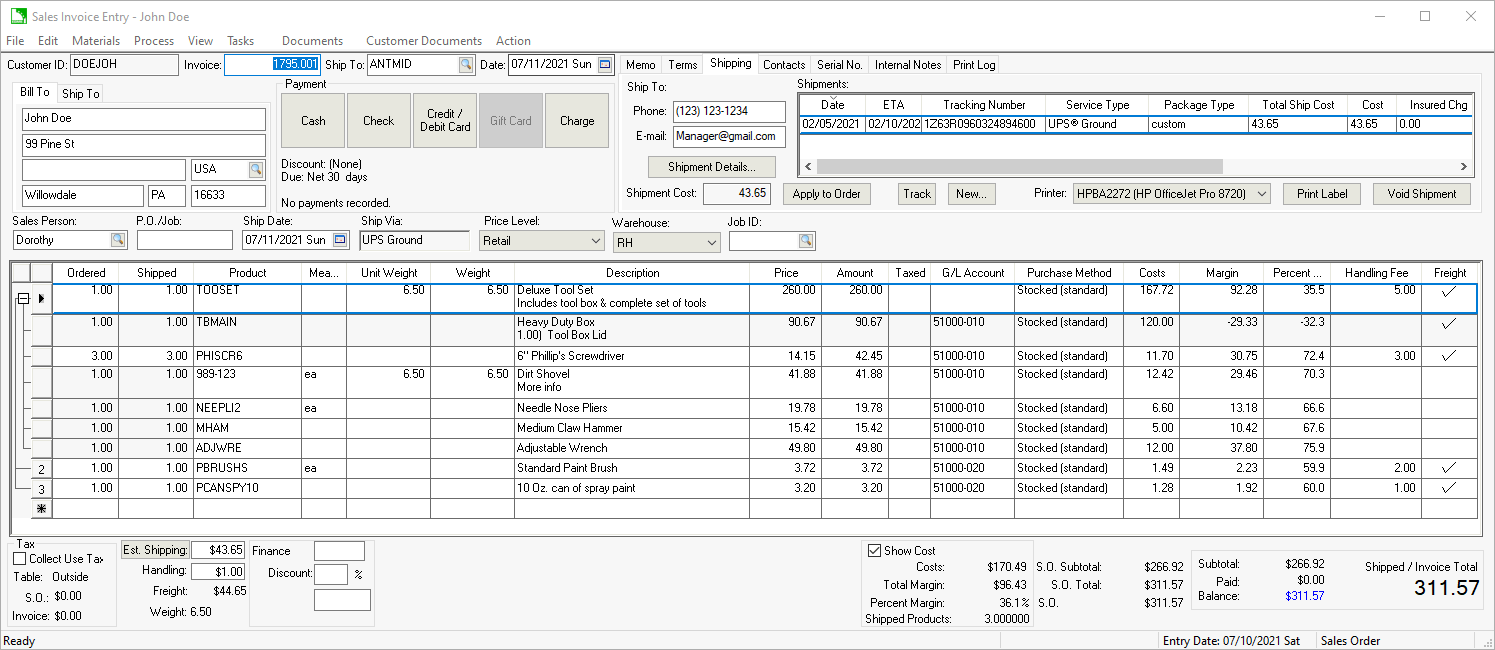Screen dimensions: 1495x650
Task: Uncheck the Show Cost checkbox
Action: tap(875, 551)
